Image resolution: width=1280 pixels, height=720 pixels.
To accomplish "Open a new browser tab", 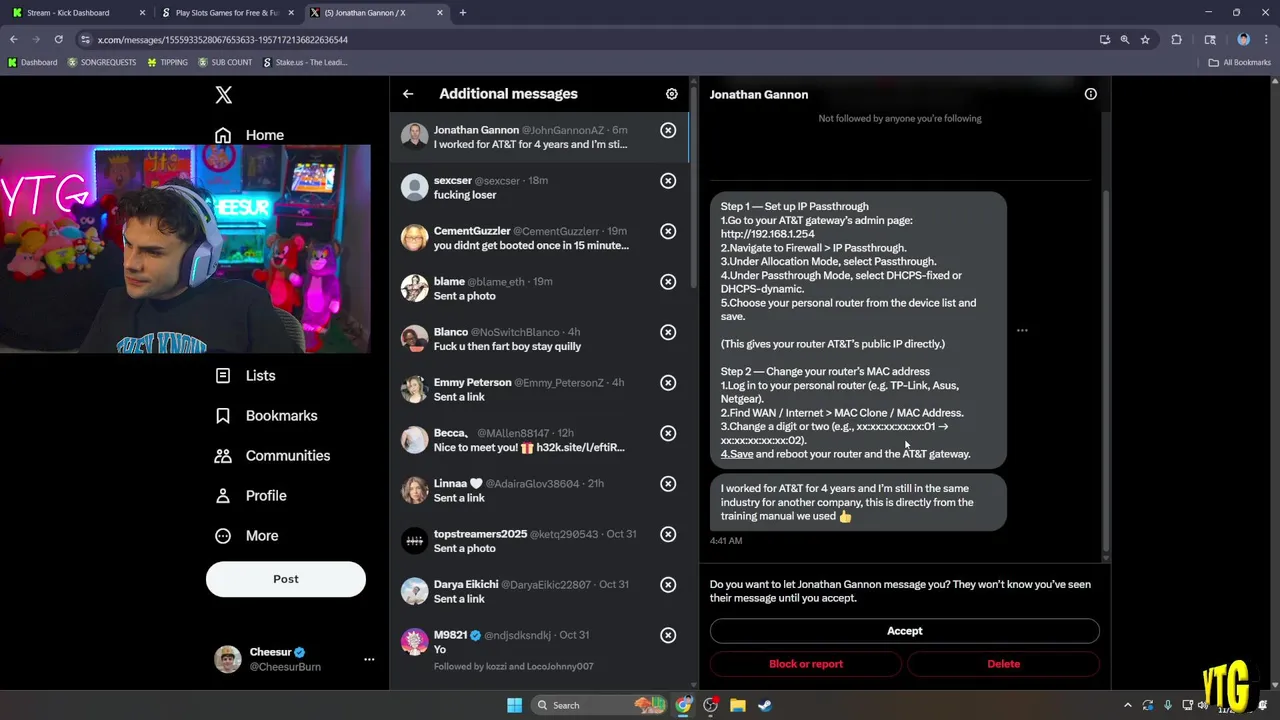I will tap(463, 13).
